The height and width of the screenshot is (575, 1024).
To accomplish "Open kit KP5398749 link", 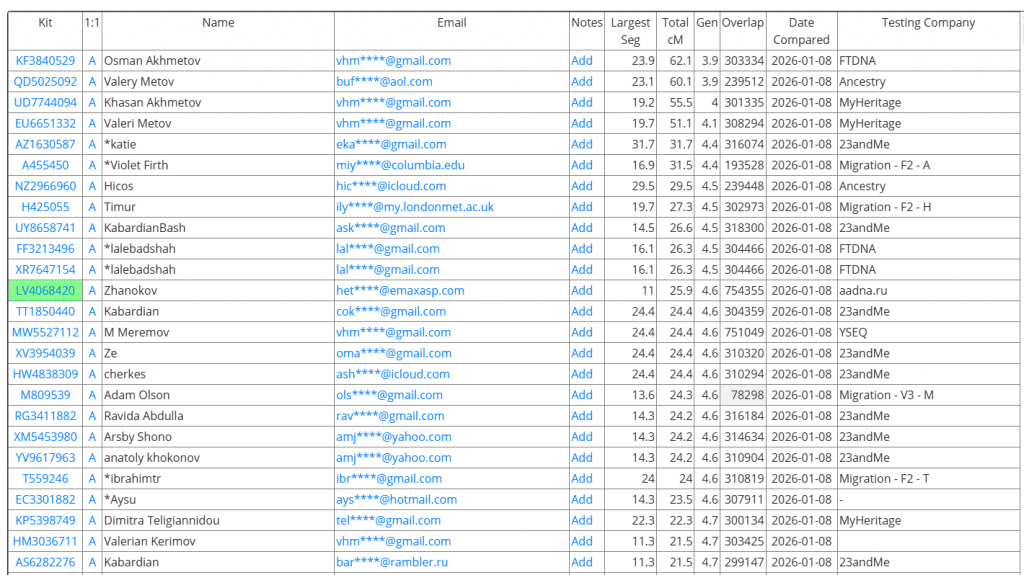I will point(45,521).
